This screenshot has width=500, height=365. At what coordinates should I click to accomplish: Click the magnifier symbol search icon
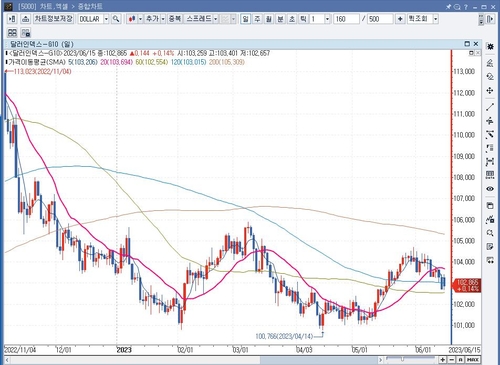pyautogui.click(x=116, y=19)
